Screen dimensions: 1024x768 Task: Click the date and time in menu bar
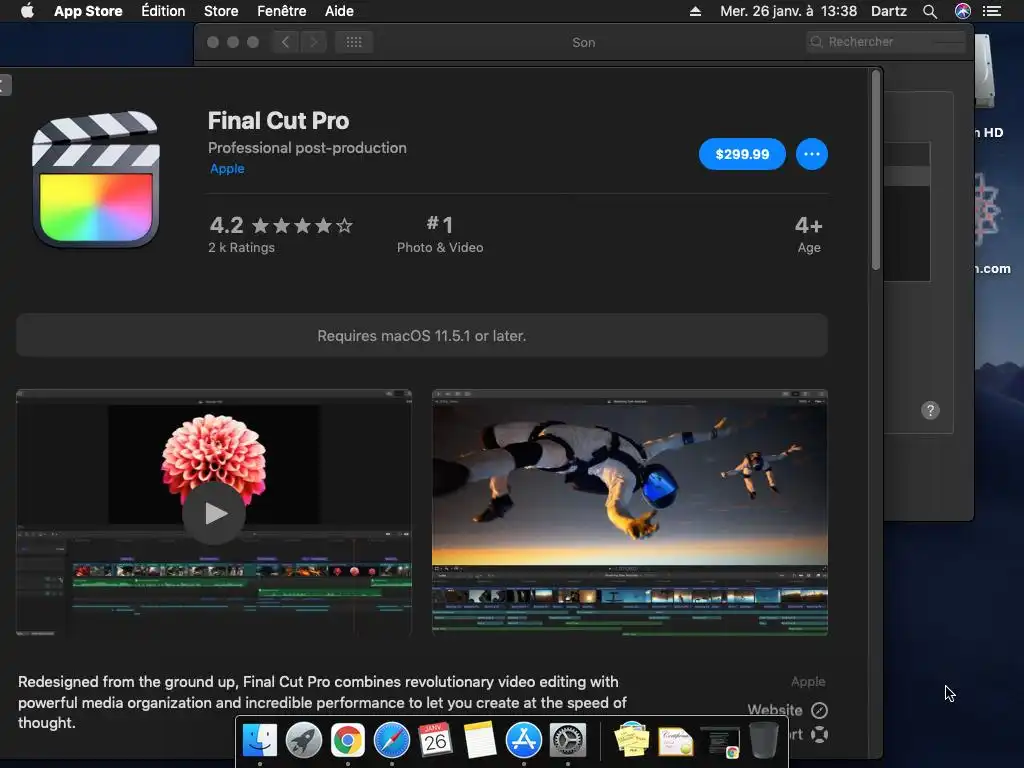click(x=788, y=11)
